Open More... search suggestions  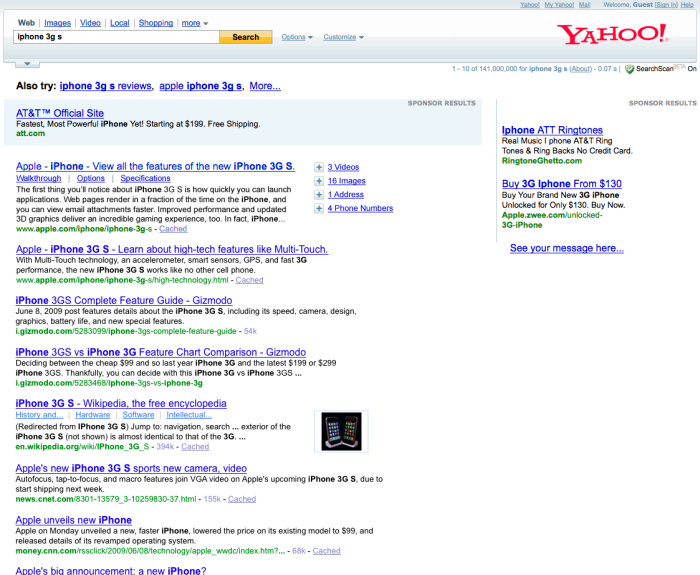(265, 86)
